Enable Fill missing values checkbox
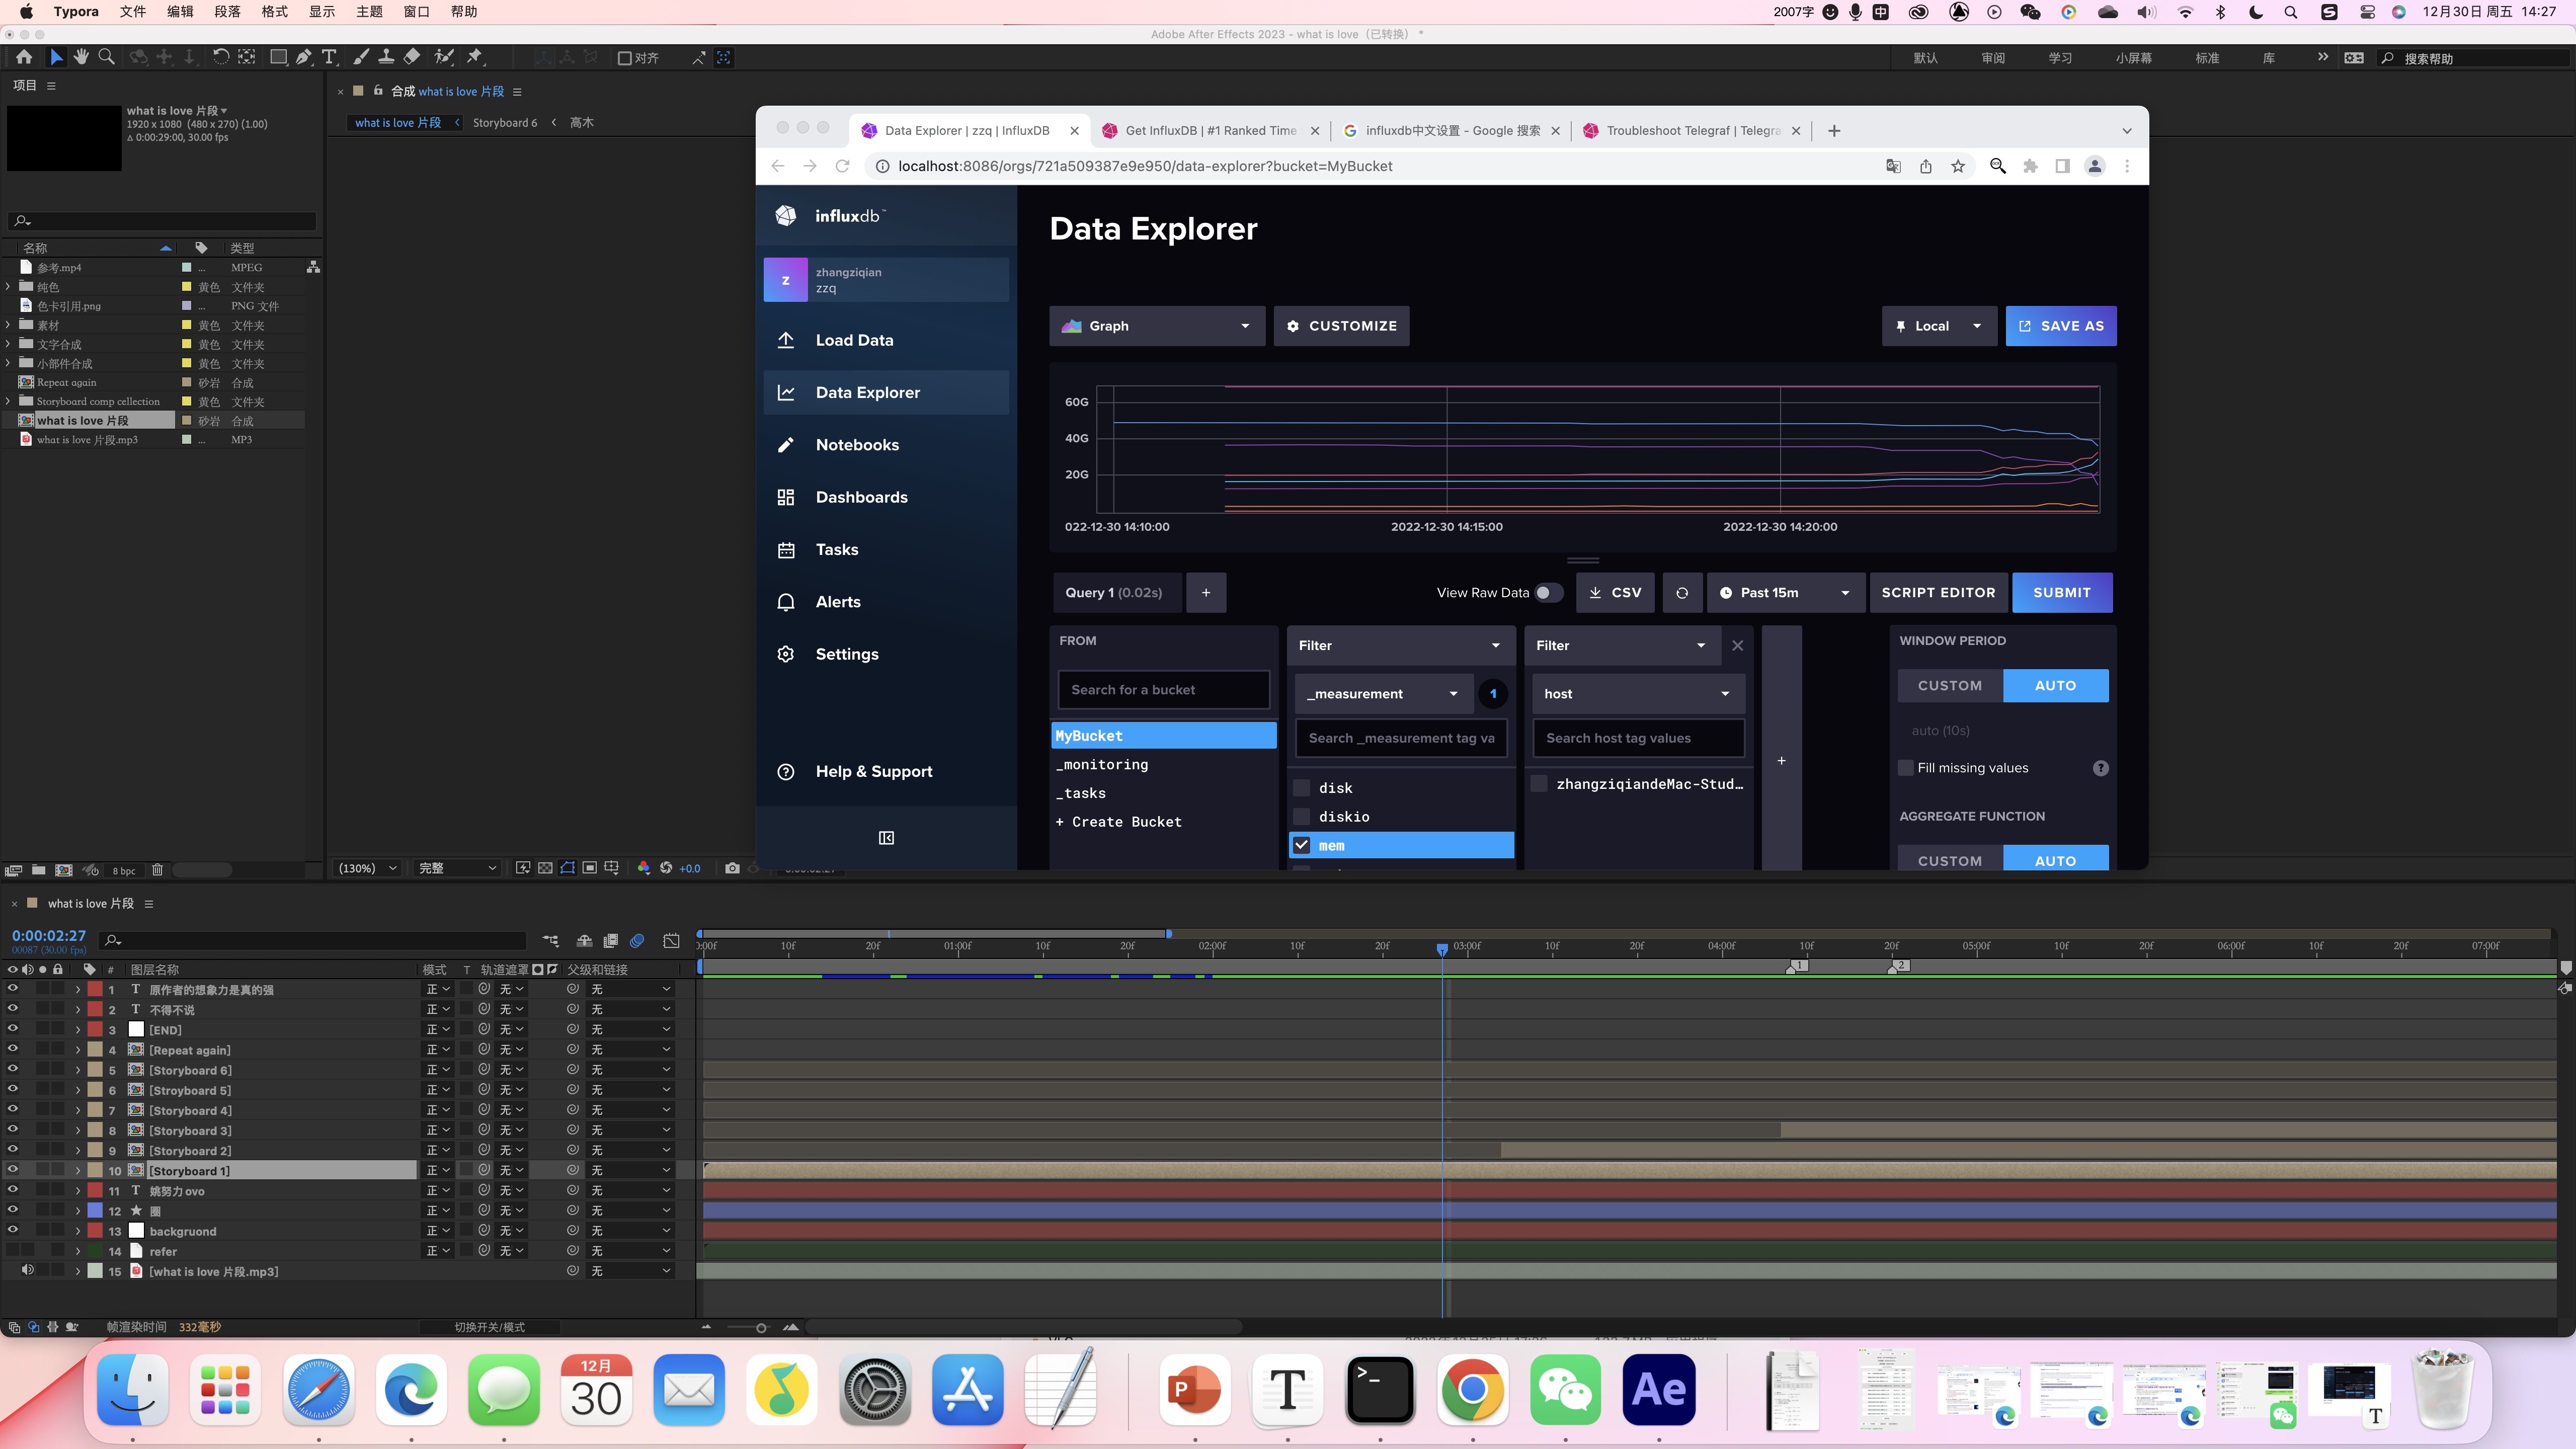The width and height of the screenshot is (2576, 1449). click(x=1906, y=768)
